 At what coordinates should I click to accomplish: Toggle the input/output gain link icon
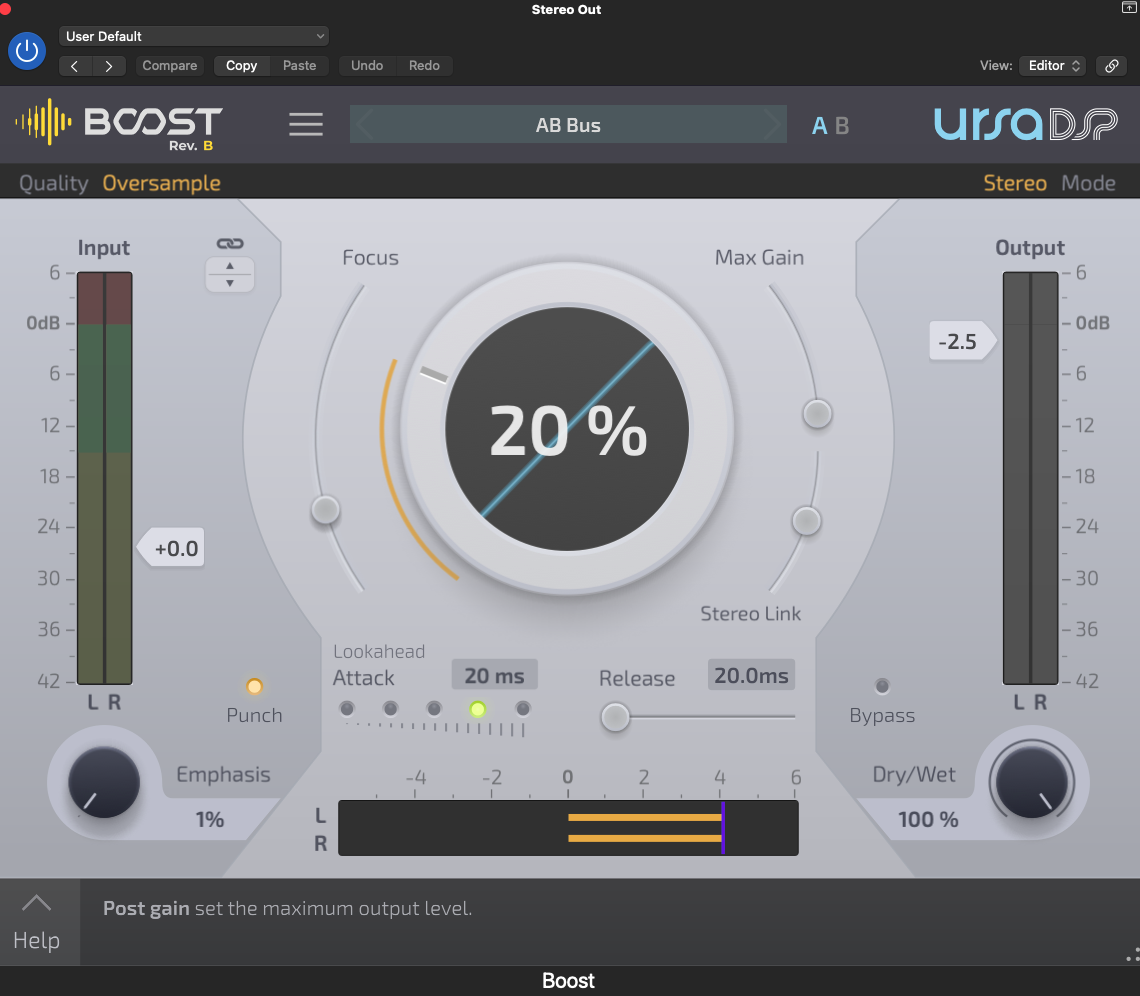point(230,244)
